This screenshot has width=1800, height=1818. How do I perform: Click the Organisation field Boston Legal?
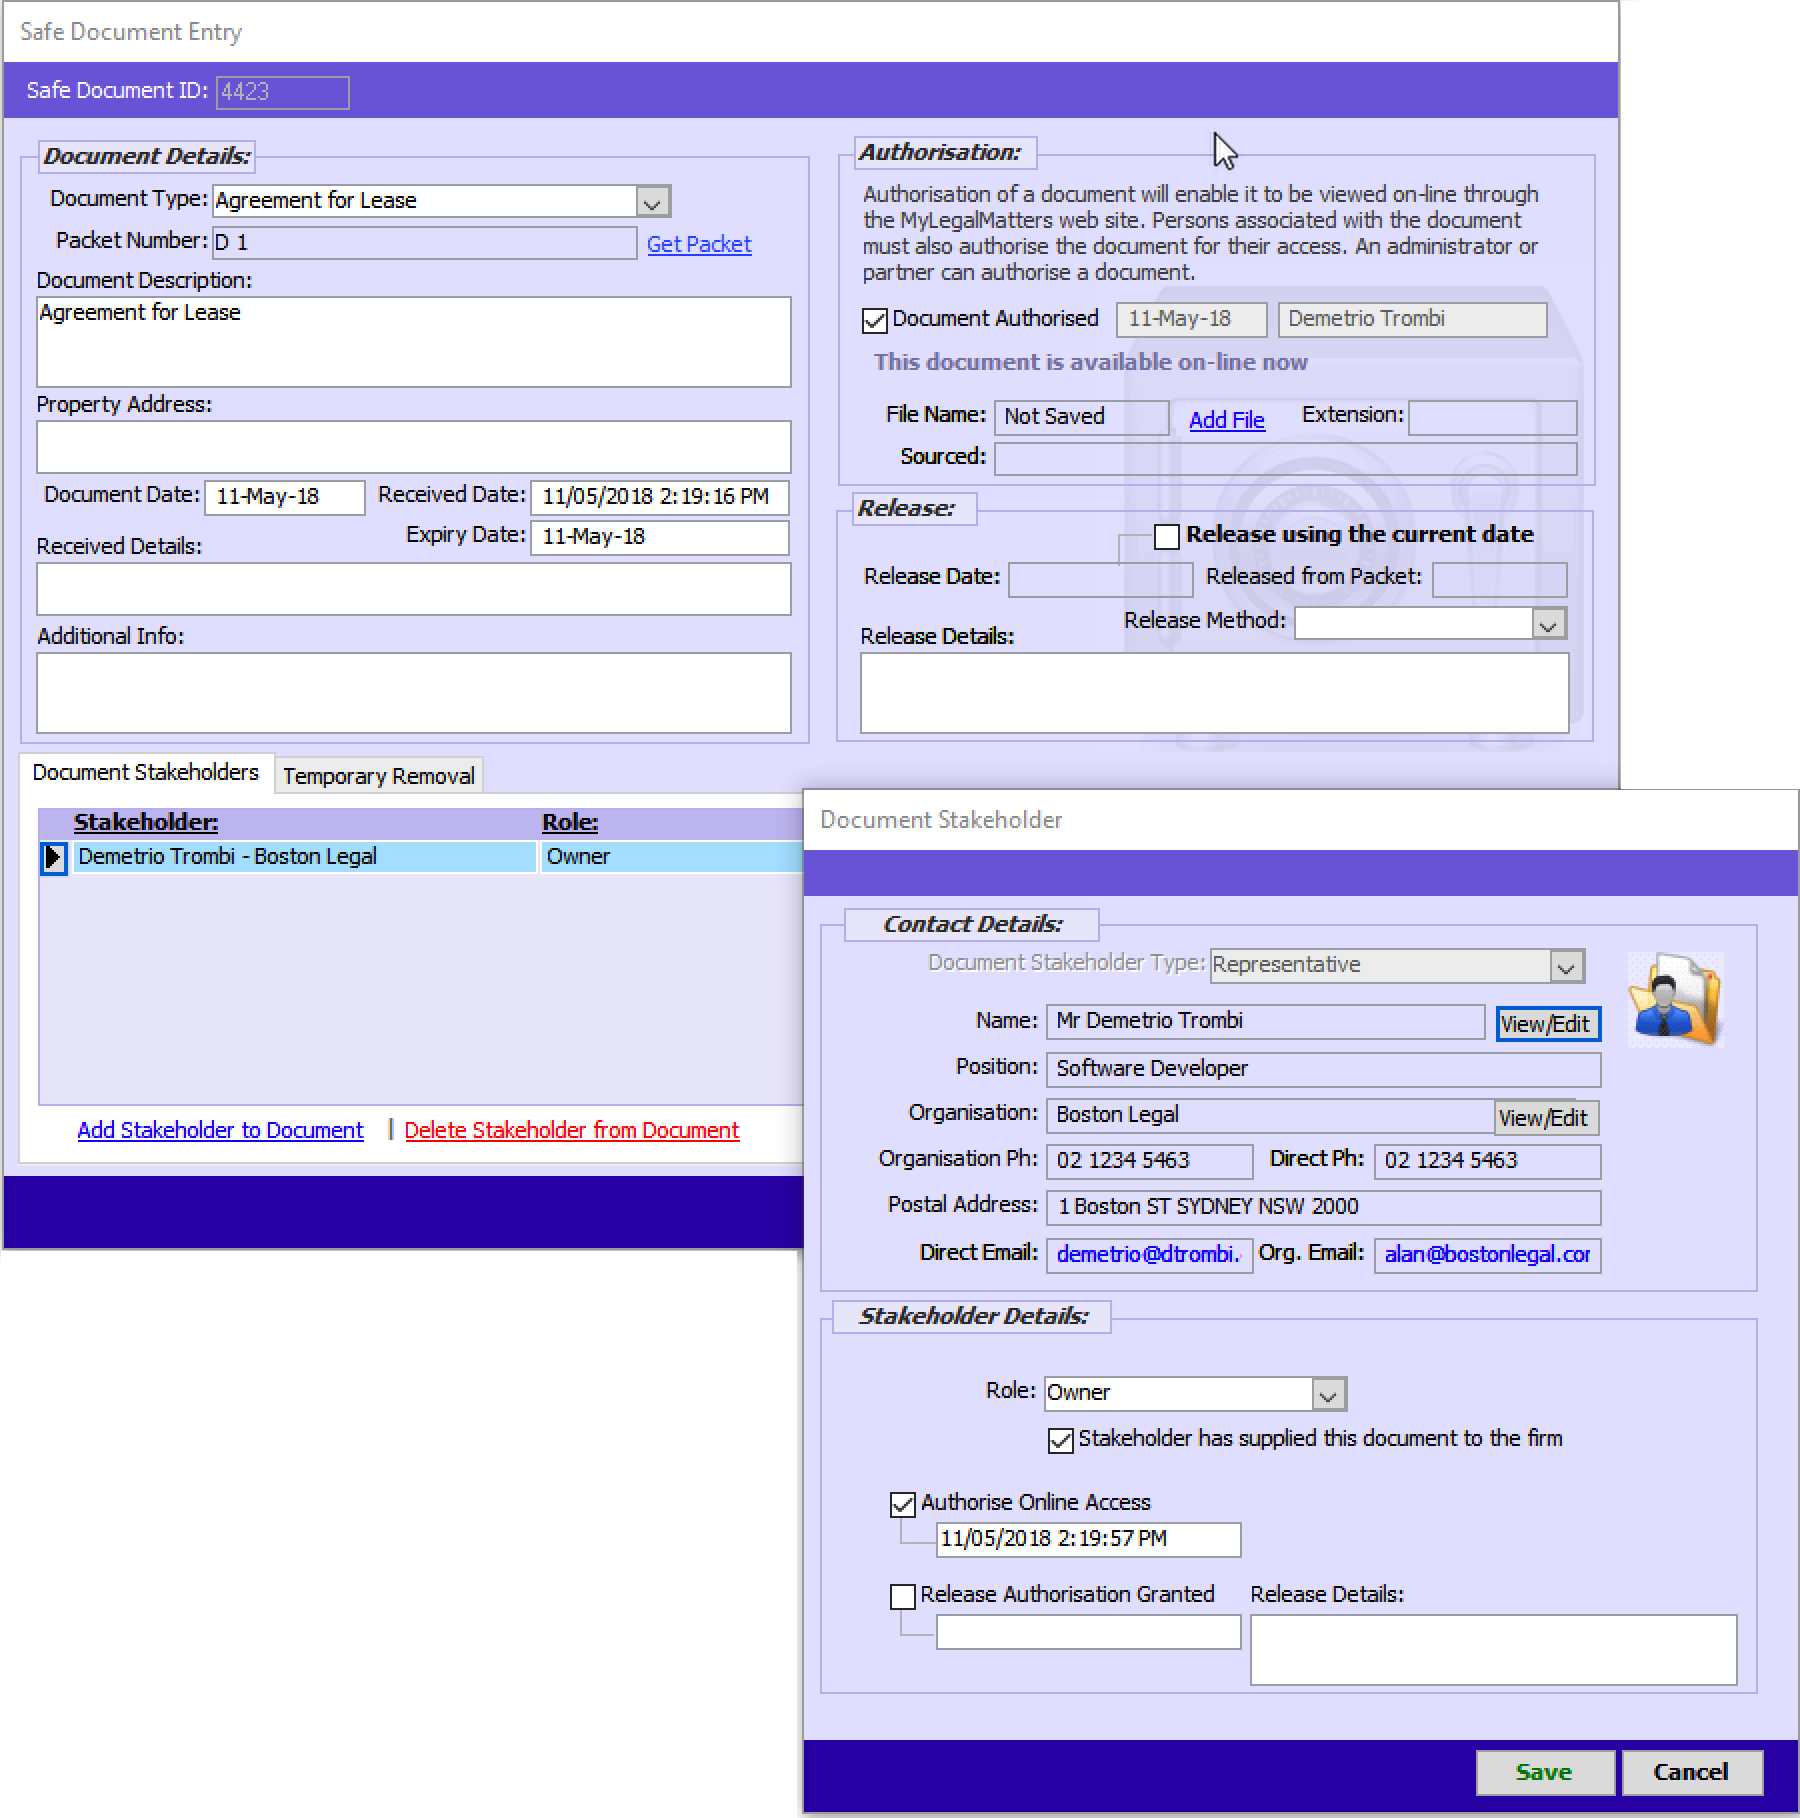tap(1270, 1116)
